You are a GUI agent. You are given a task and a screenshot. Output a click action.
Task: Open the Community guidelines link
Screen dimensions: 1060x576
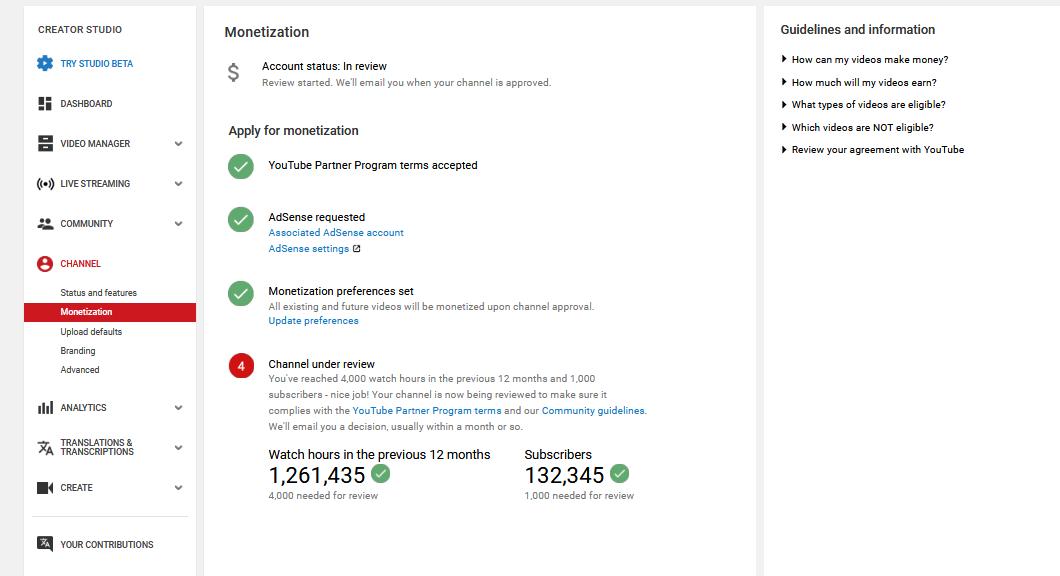[593, 410]
